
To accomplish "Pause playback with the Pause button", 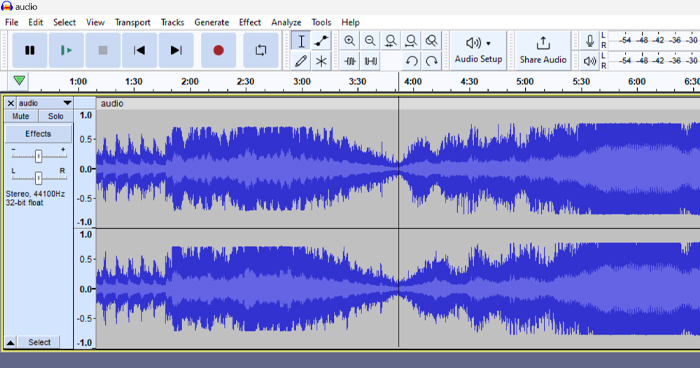I will [29, 50].
